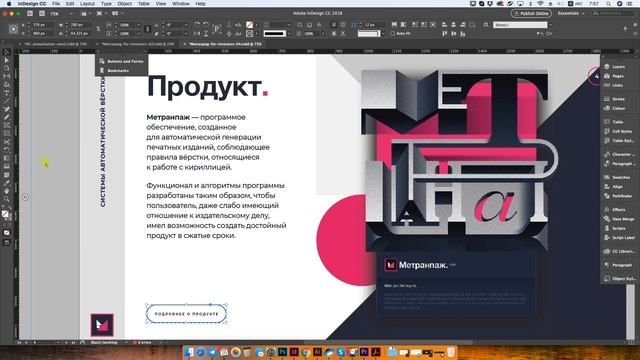Image resolution: width=640 pixels, height=360 pixels.
Task: Open the Data Merge panel
Action: coord(619,219)
